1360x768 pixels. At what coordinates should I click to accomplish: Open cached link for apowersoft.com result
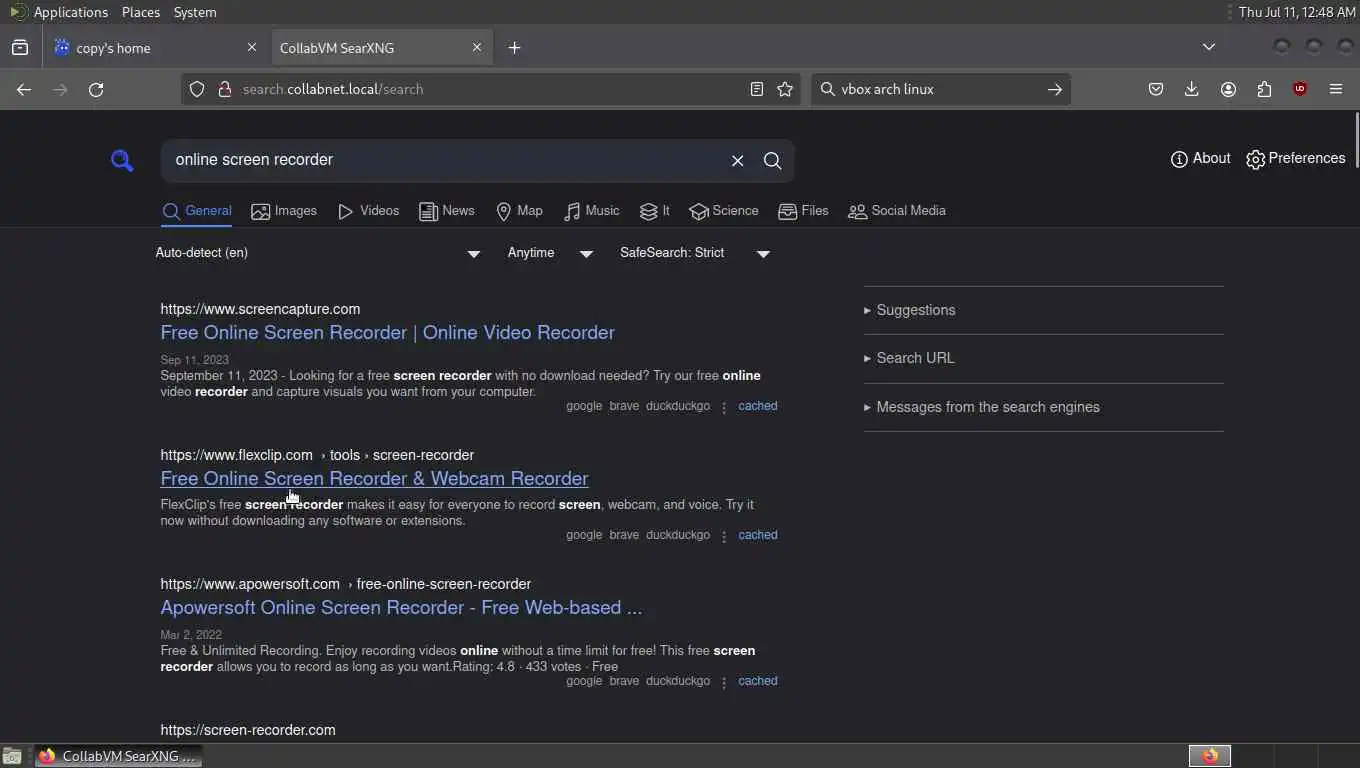757,681
